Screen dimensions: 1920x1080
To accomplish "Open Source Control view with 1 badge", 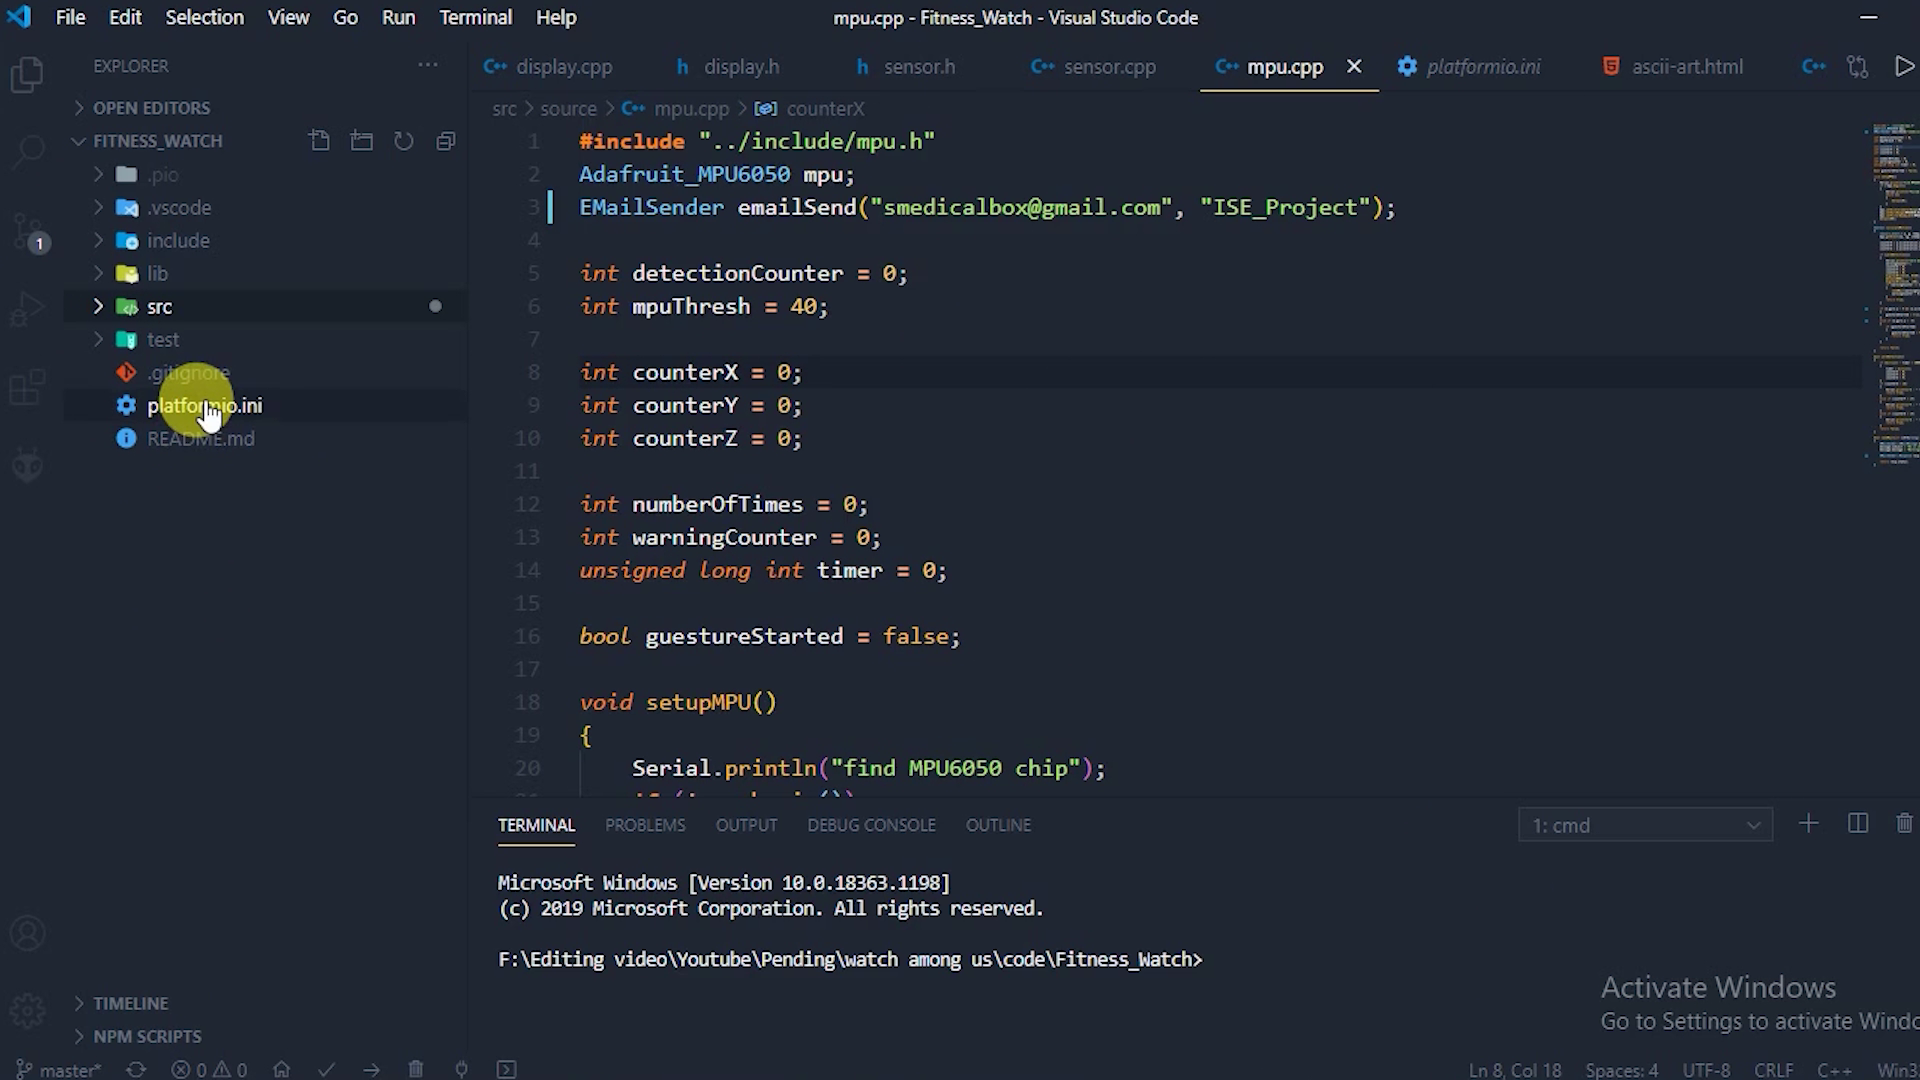I will pyautogui.click(x=27, y=232).
